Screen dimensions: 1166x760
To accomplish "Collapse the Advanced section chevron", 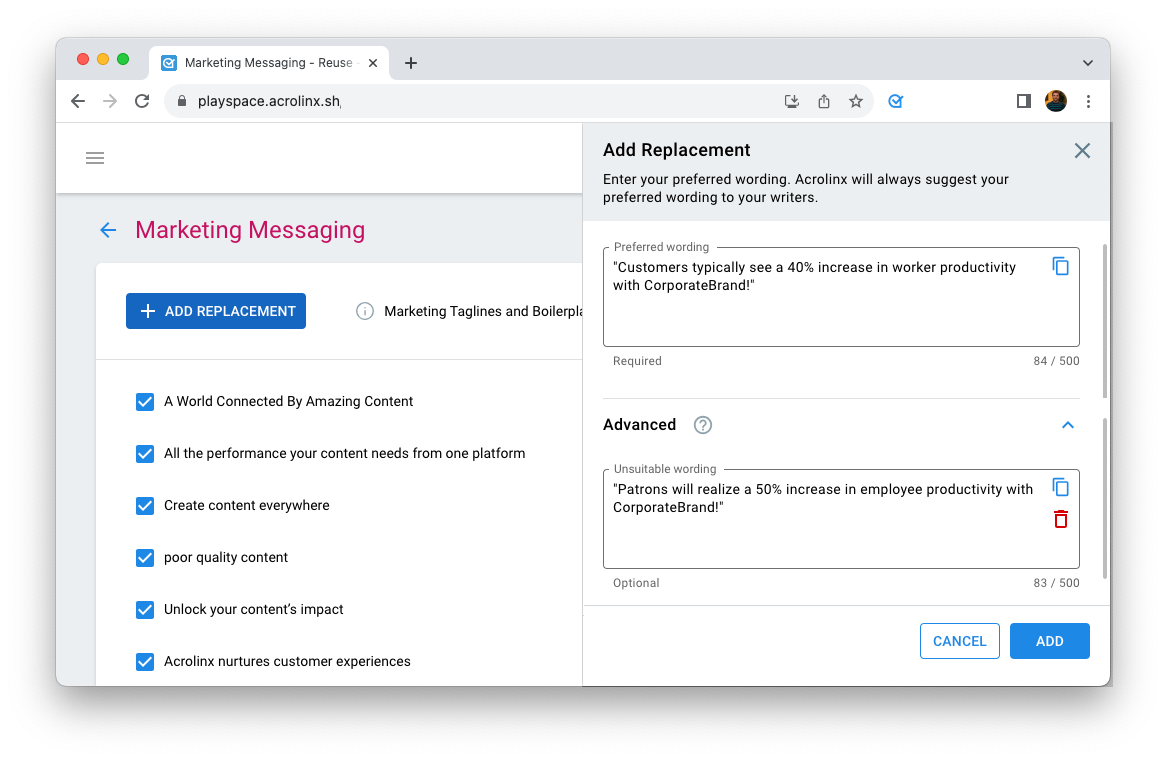I will (1068, 425).
